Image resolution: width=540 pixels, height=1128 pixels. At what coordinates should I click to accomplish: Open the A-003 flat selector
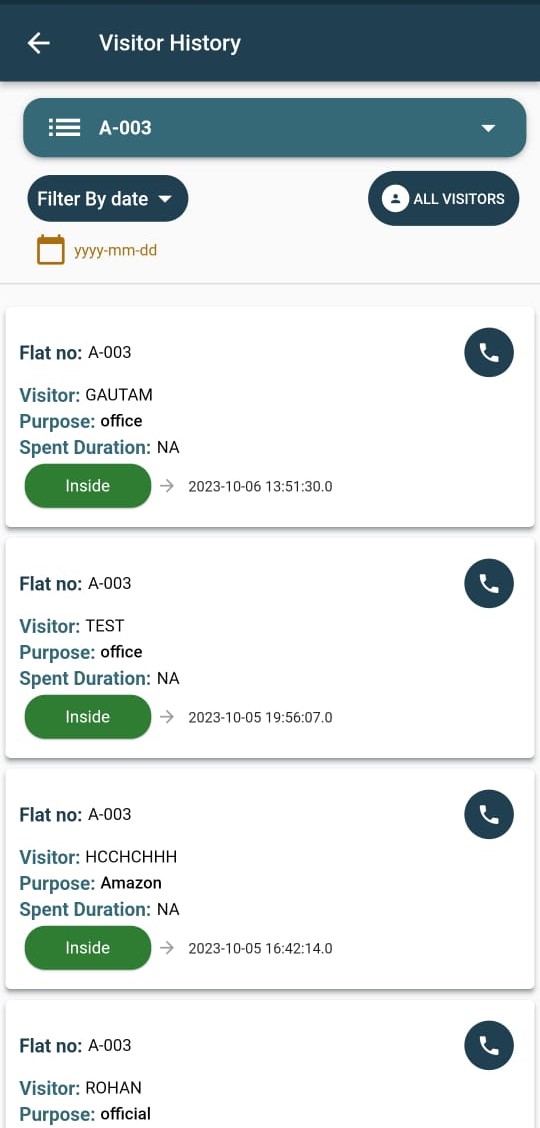coord(275,128)
